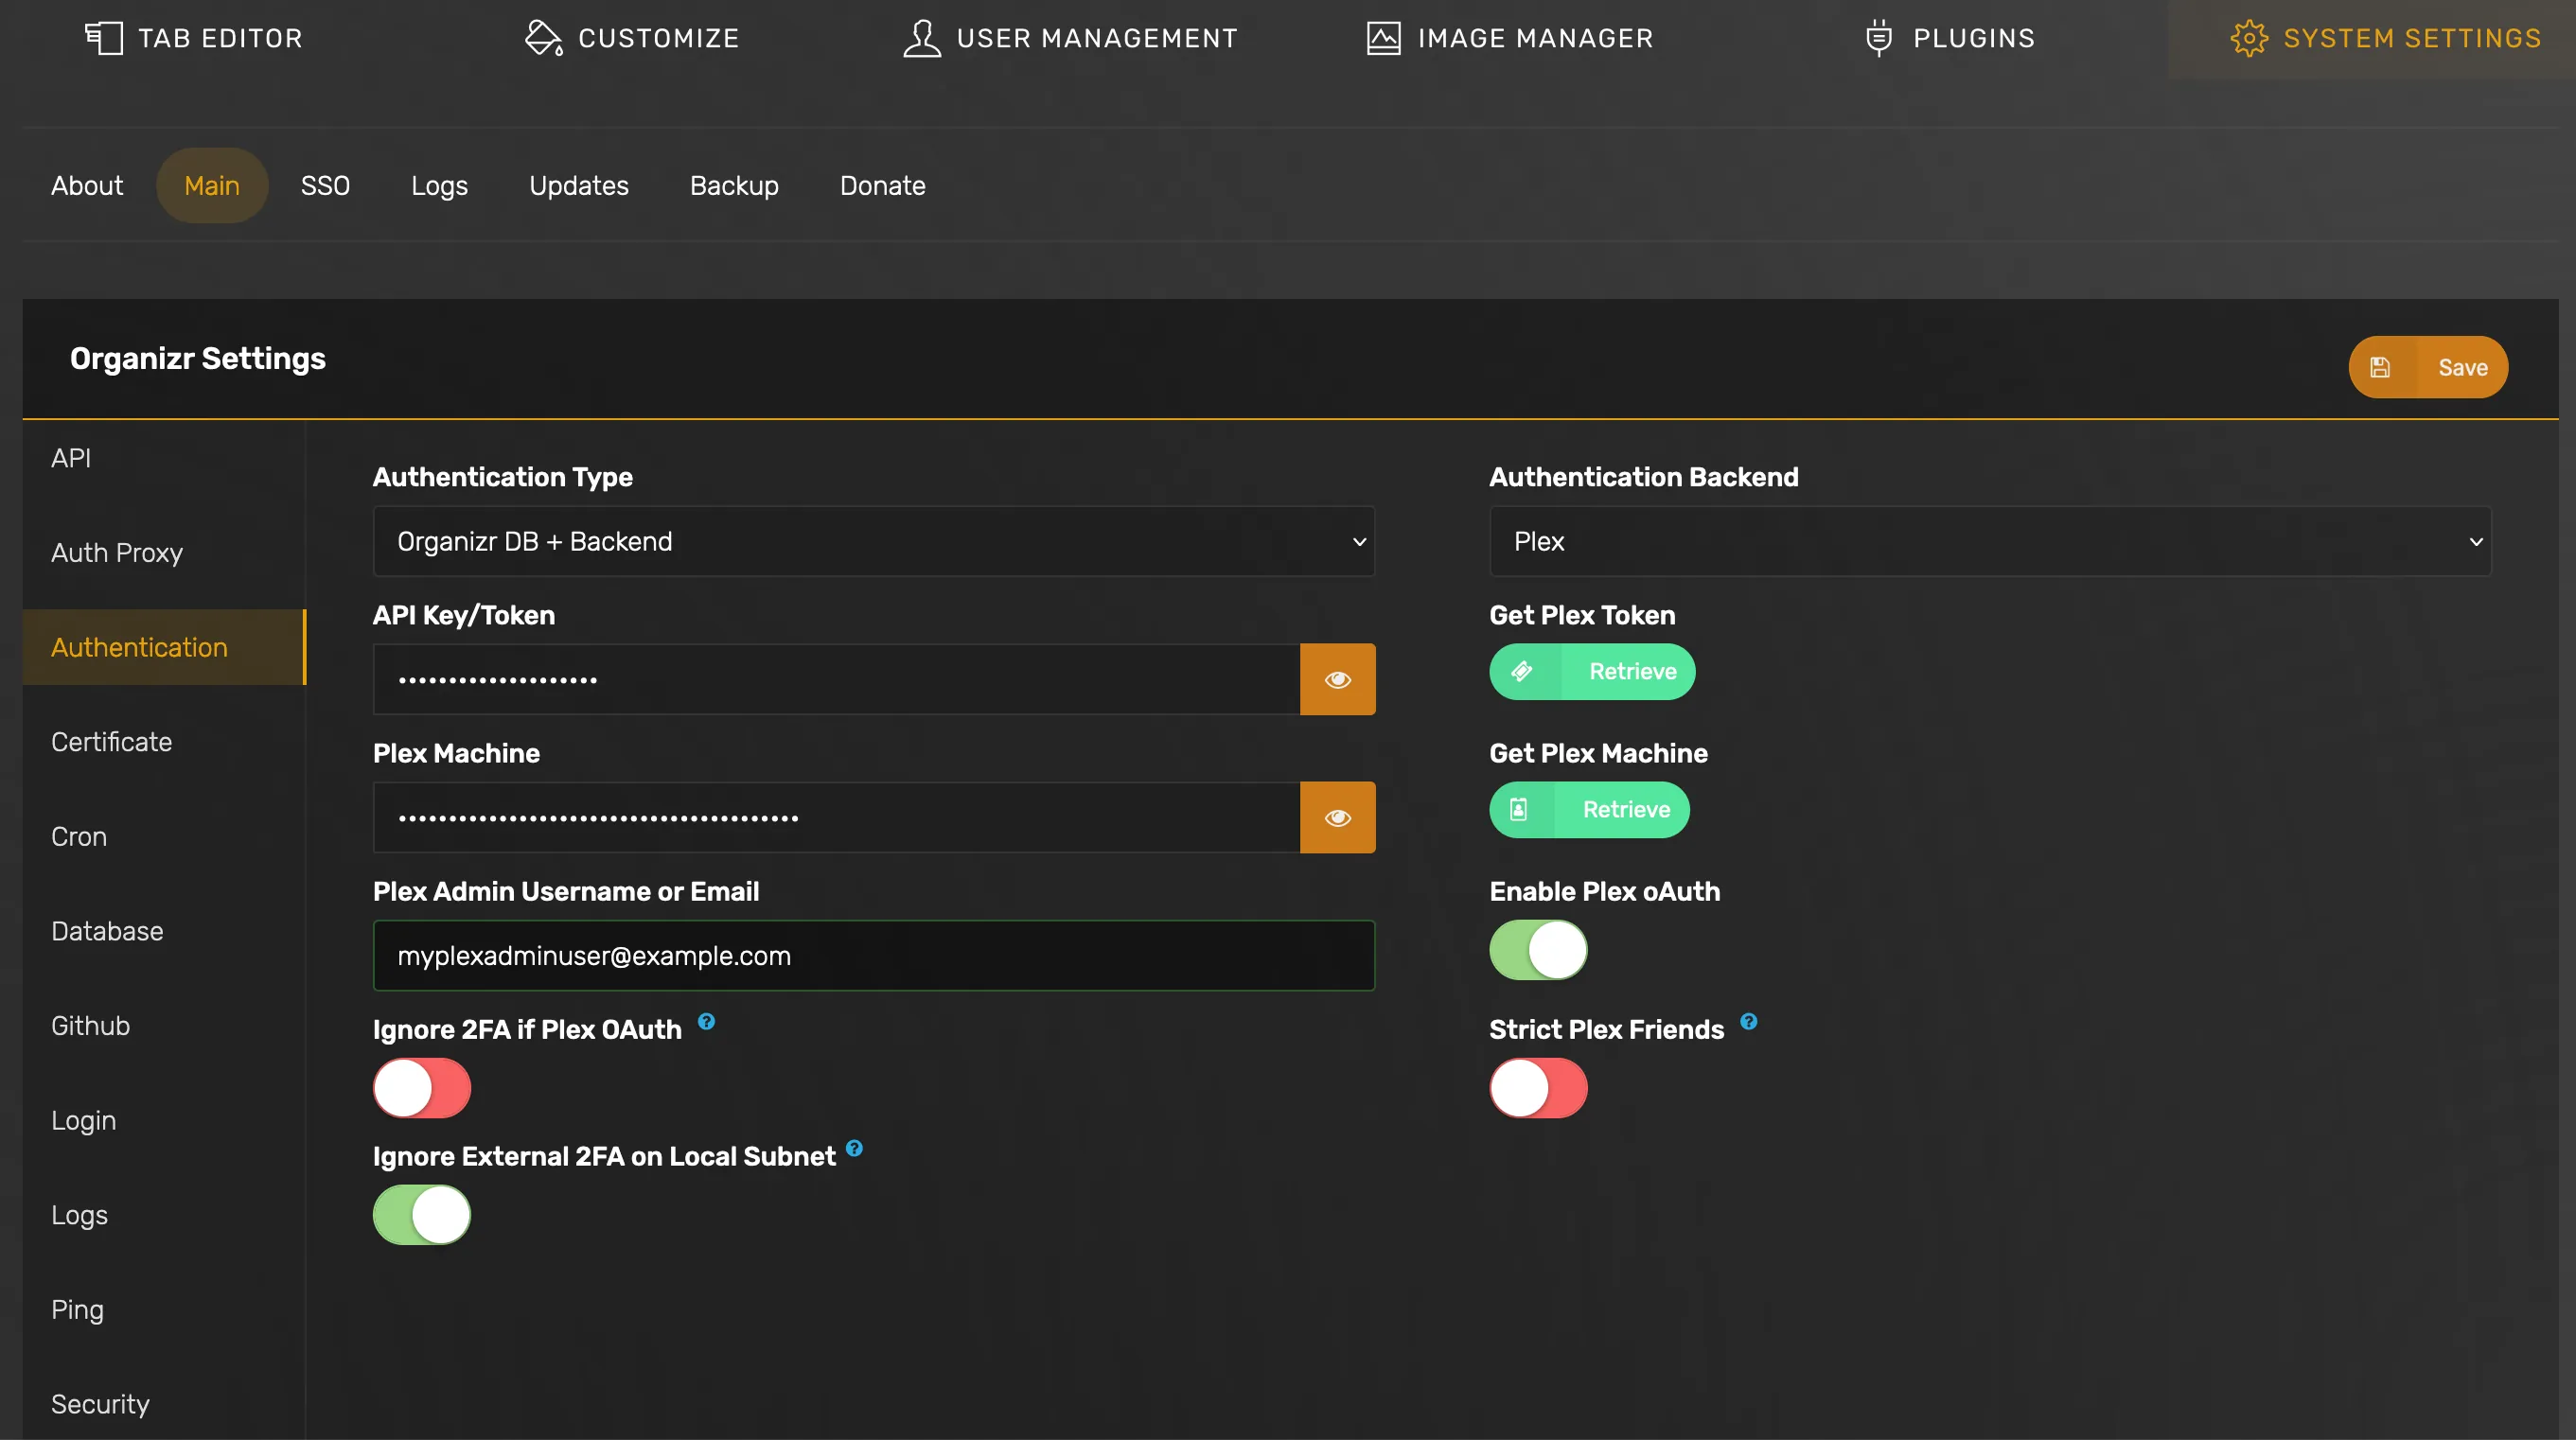The image size is (2576, 1440).
Task: Click the help icon next to Ignore 2FA if Plex OAuth
Action: [x=706, y=1022]
